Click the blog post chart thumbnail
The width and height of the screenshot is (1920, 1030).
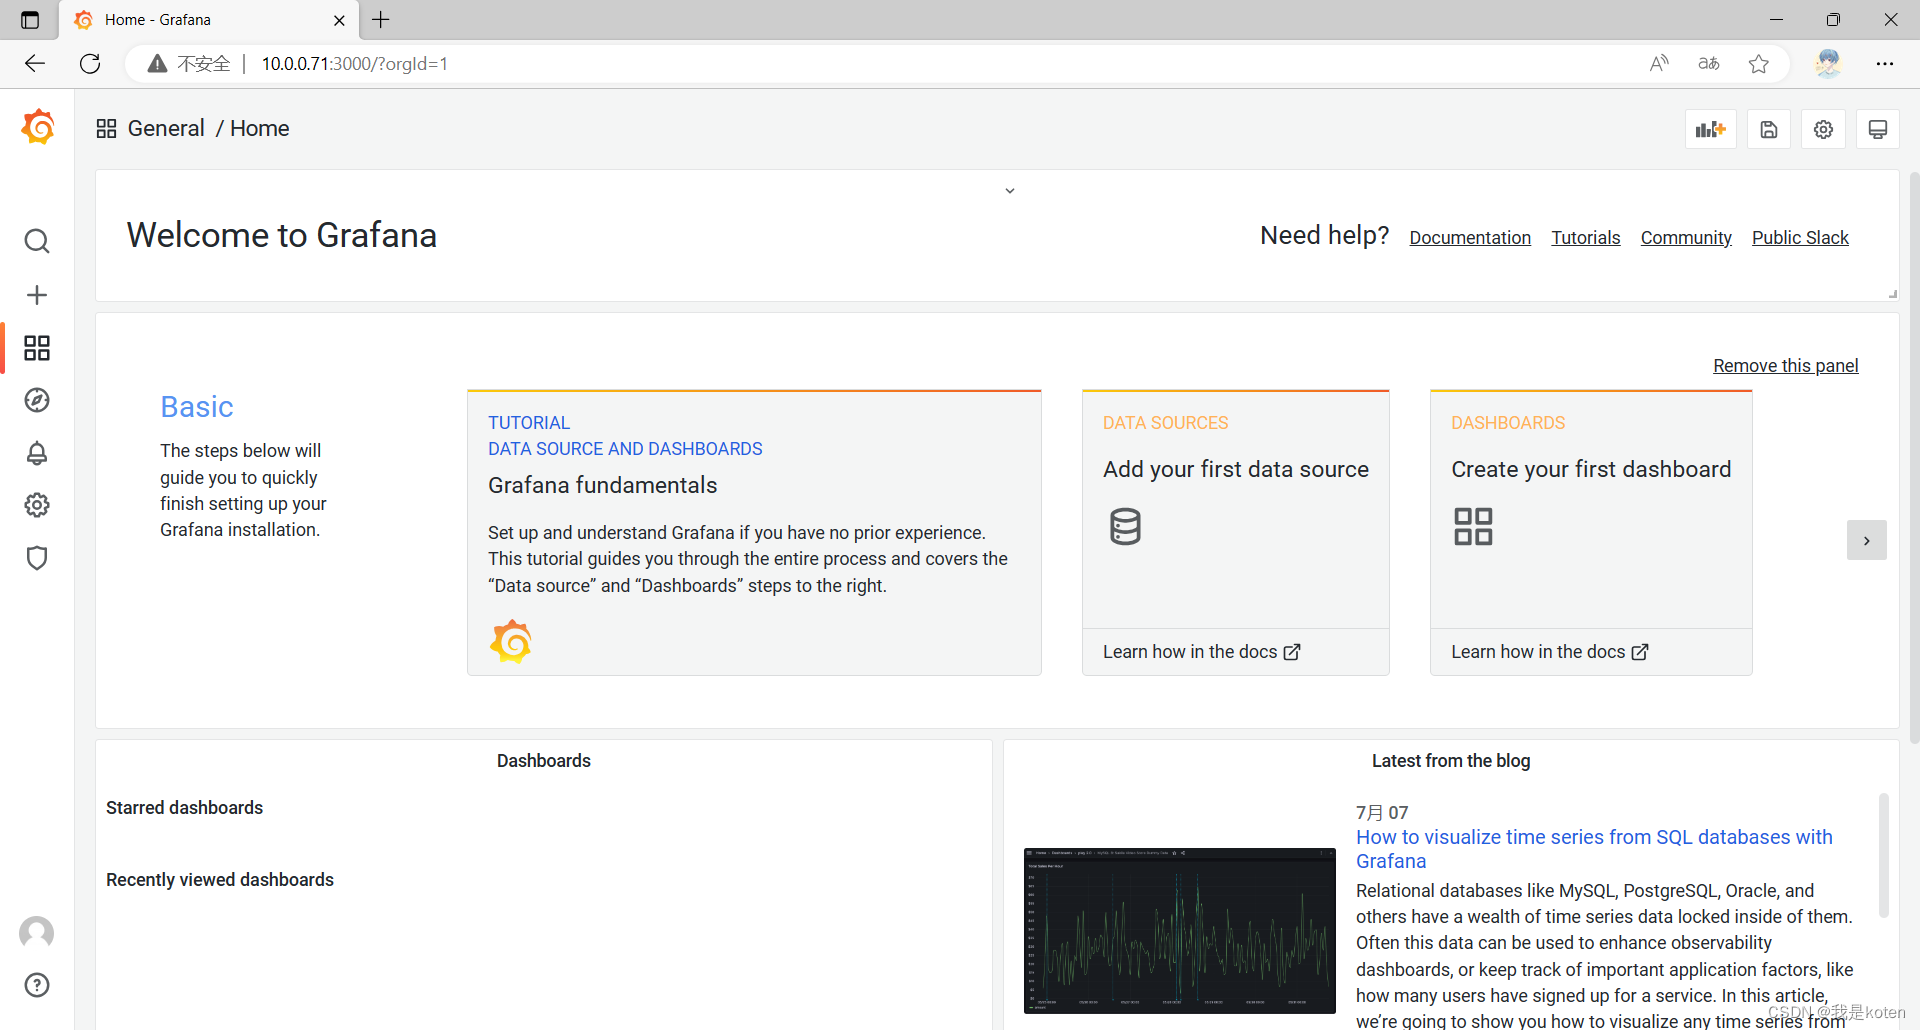point(1180,931)
